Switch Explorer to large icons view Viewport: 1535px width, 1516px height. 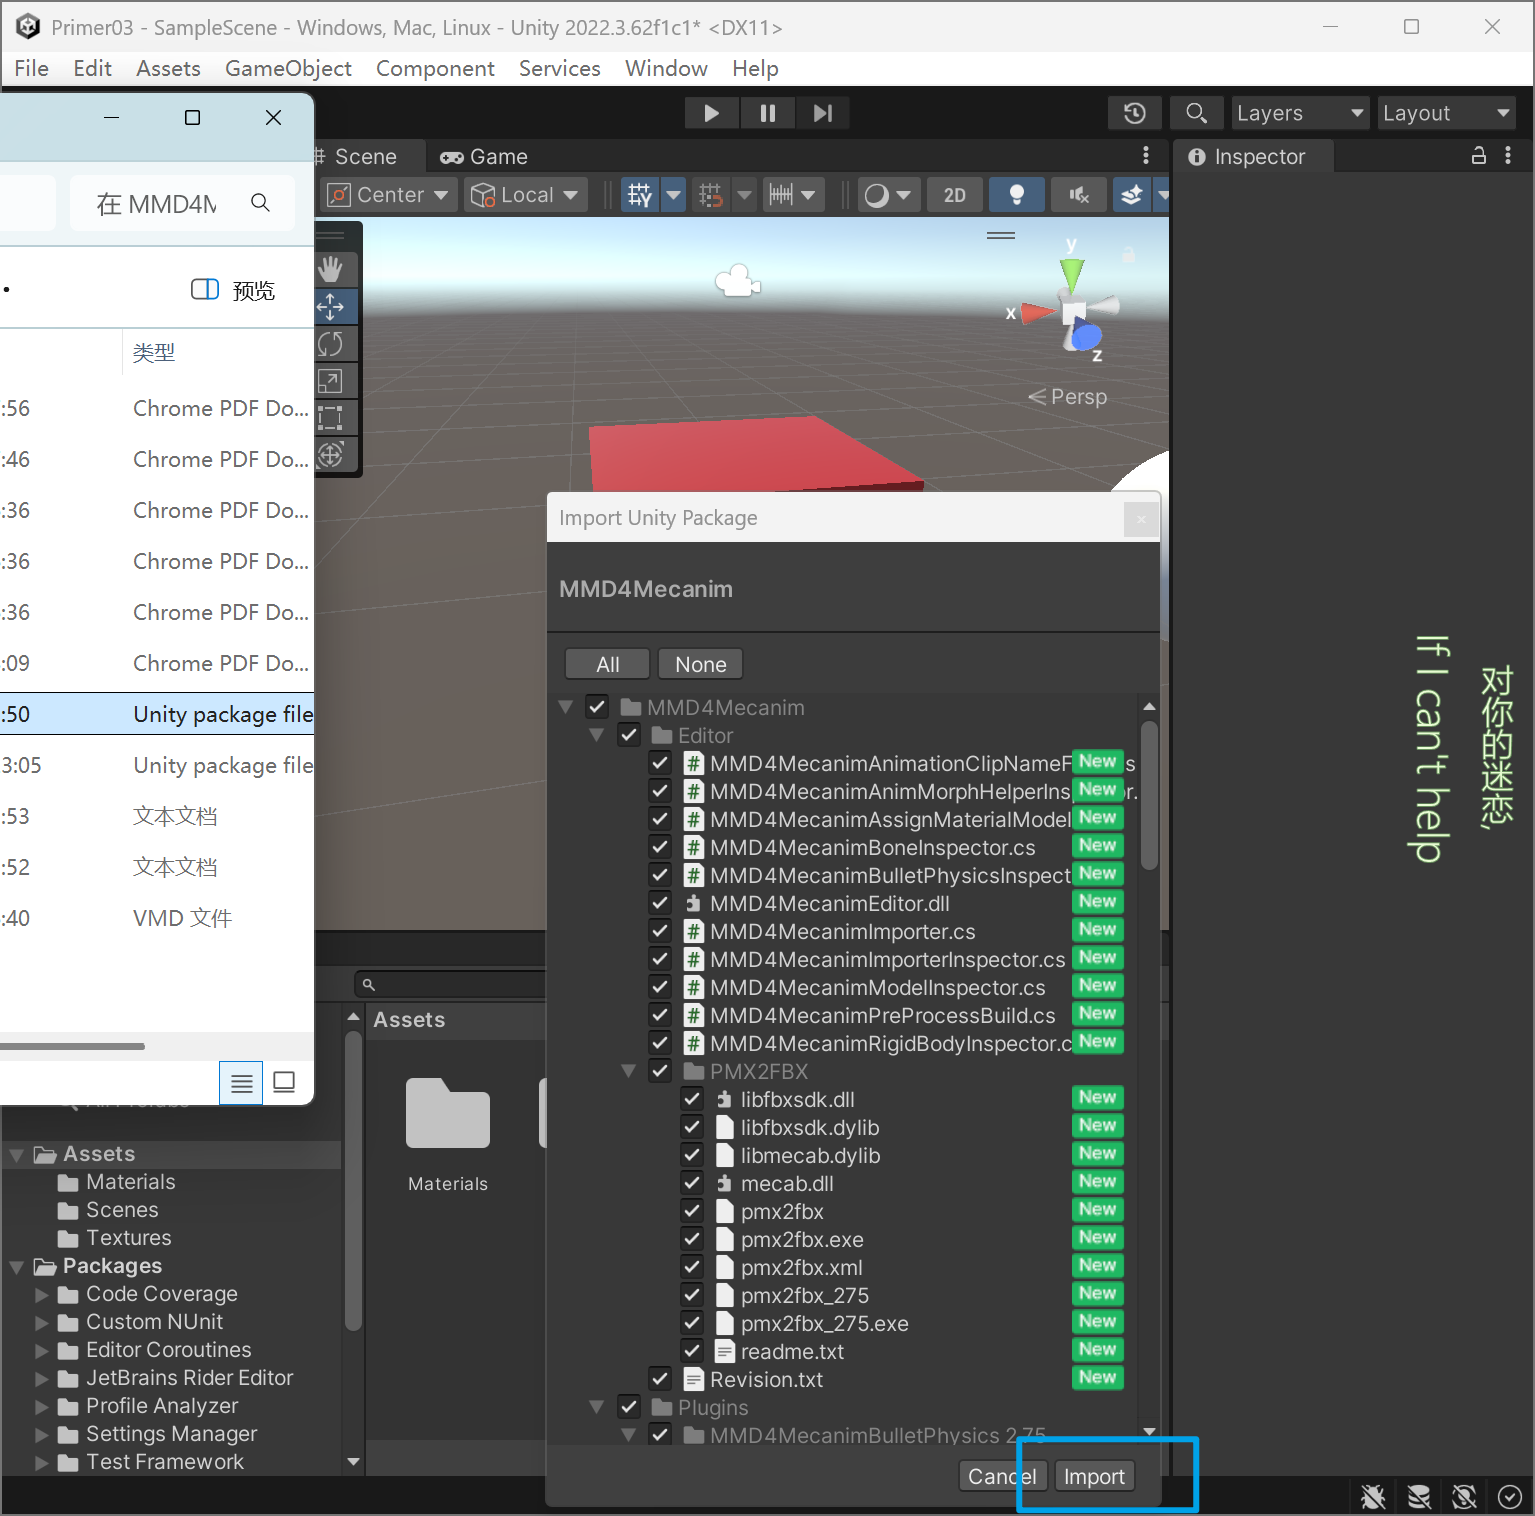[x=285, y=1082]
